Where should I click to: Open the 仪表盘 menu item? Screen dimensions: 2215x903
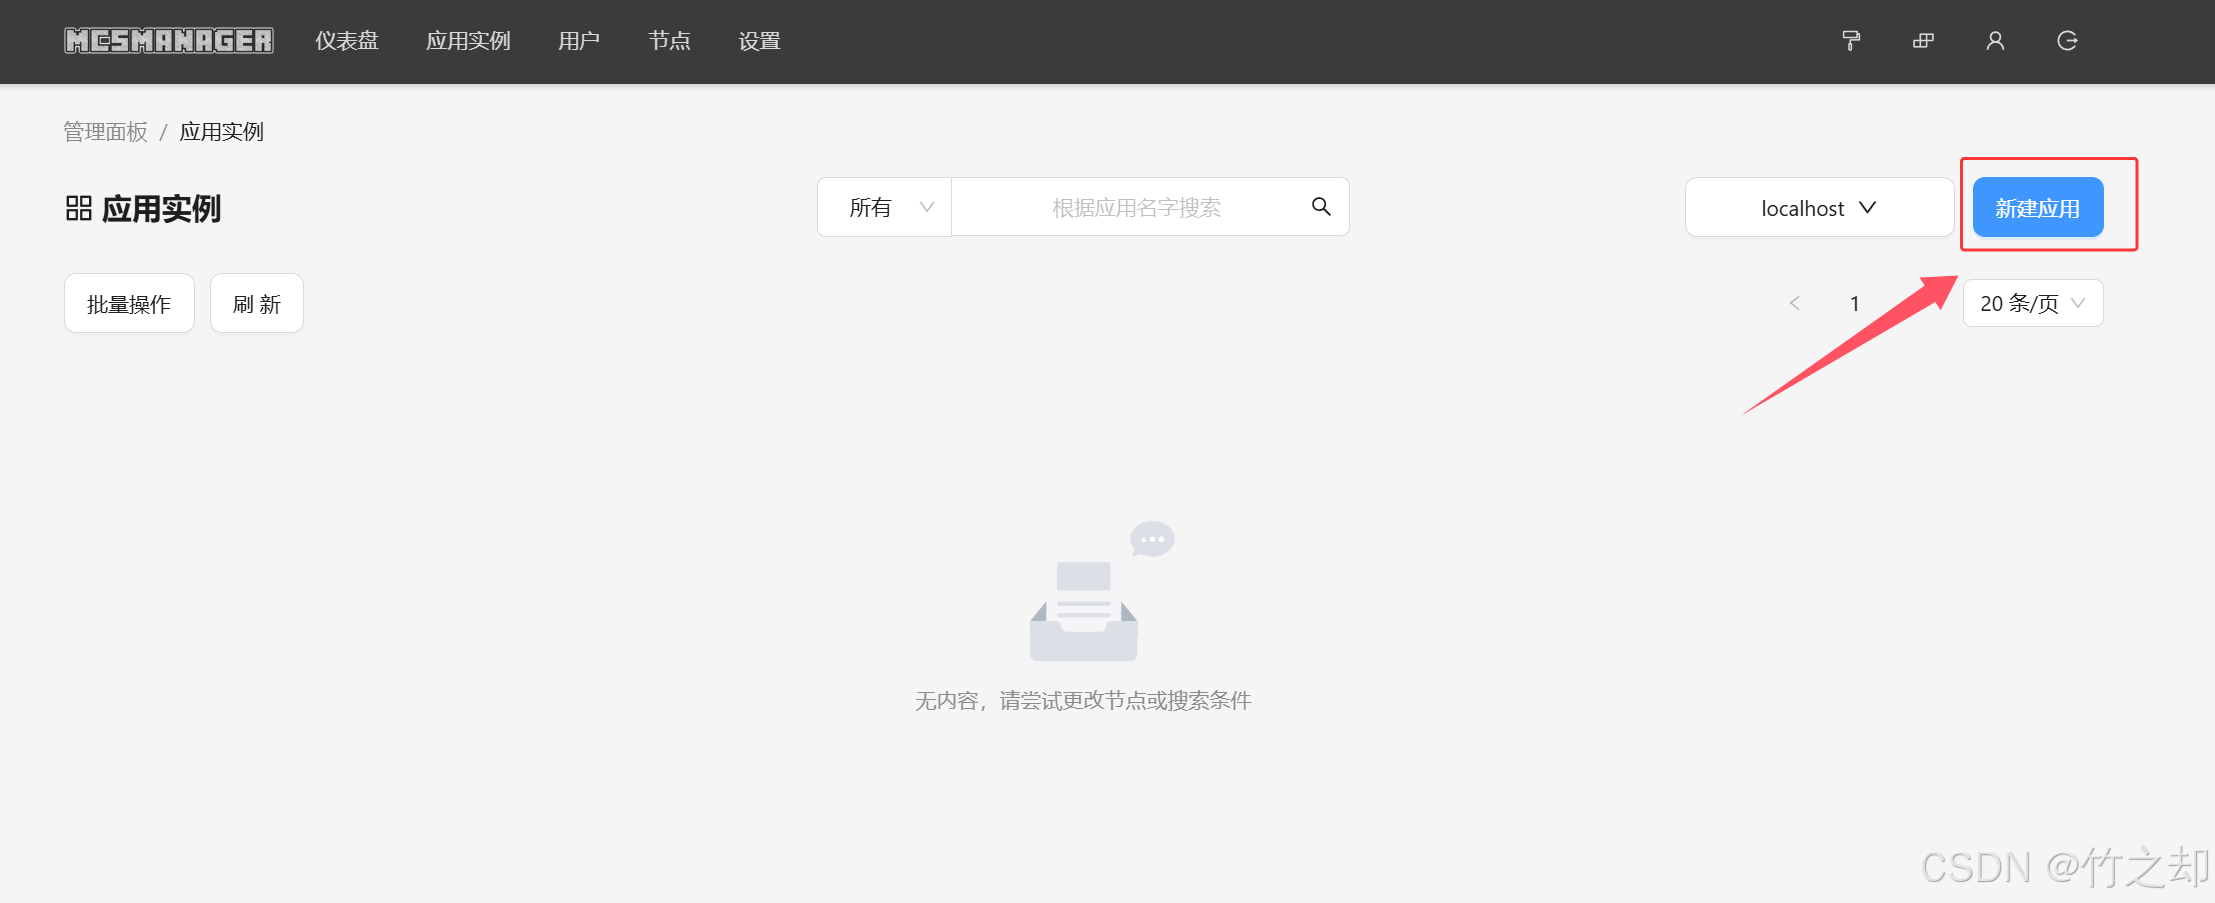click(x=347, y=41)
